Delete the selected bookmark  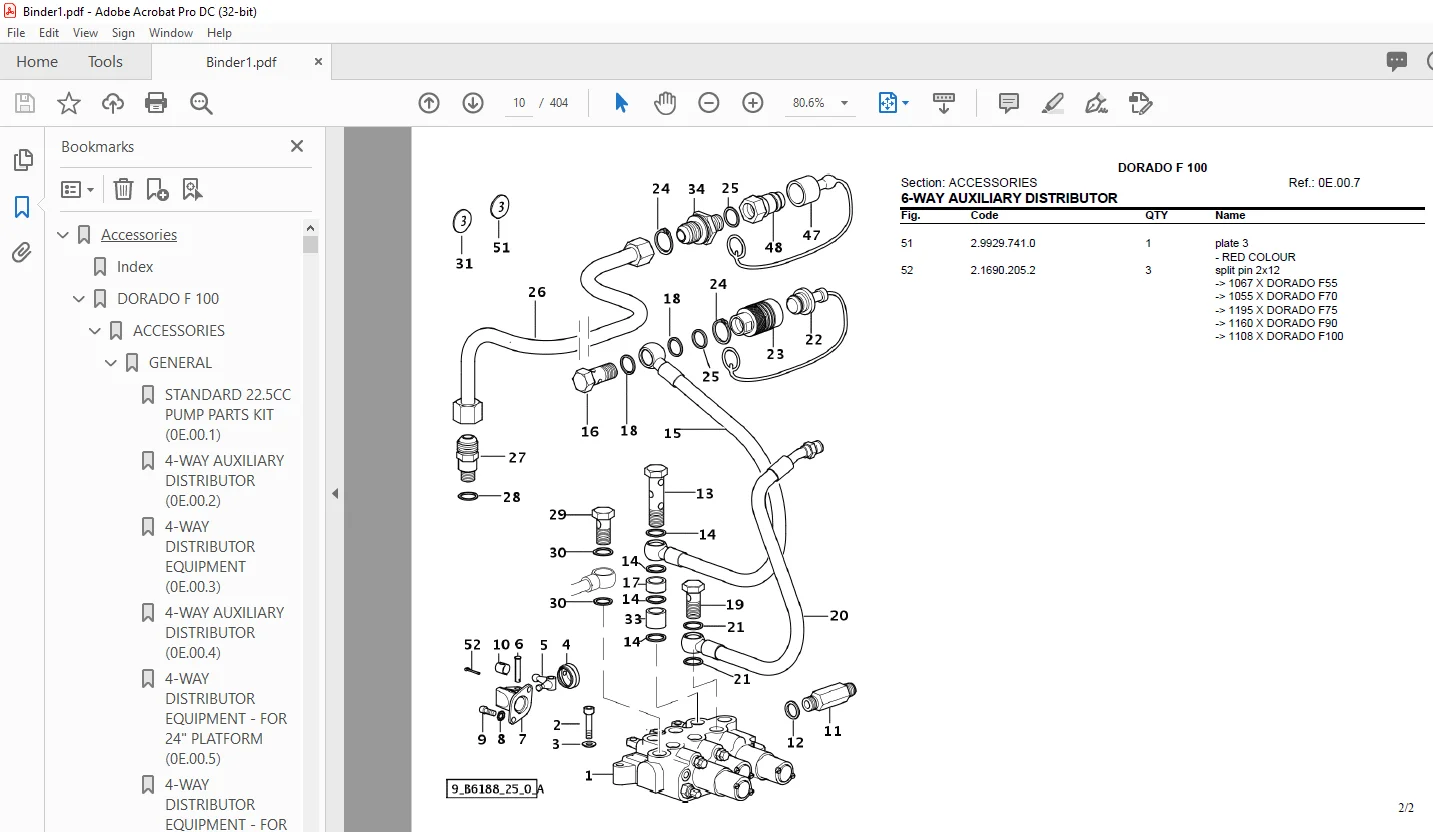click(x=123, y=189)
